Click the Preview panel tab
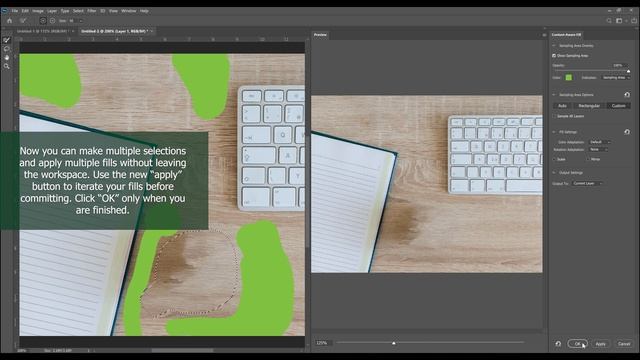Viewport: 640px width, 360px height. [x=320, y=35]
